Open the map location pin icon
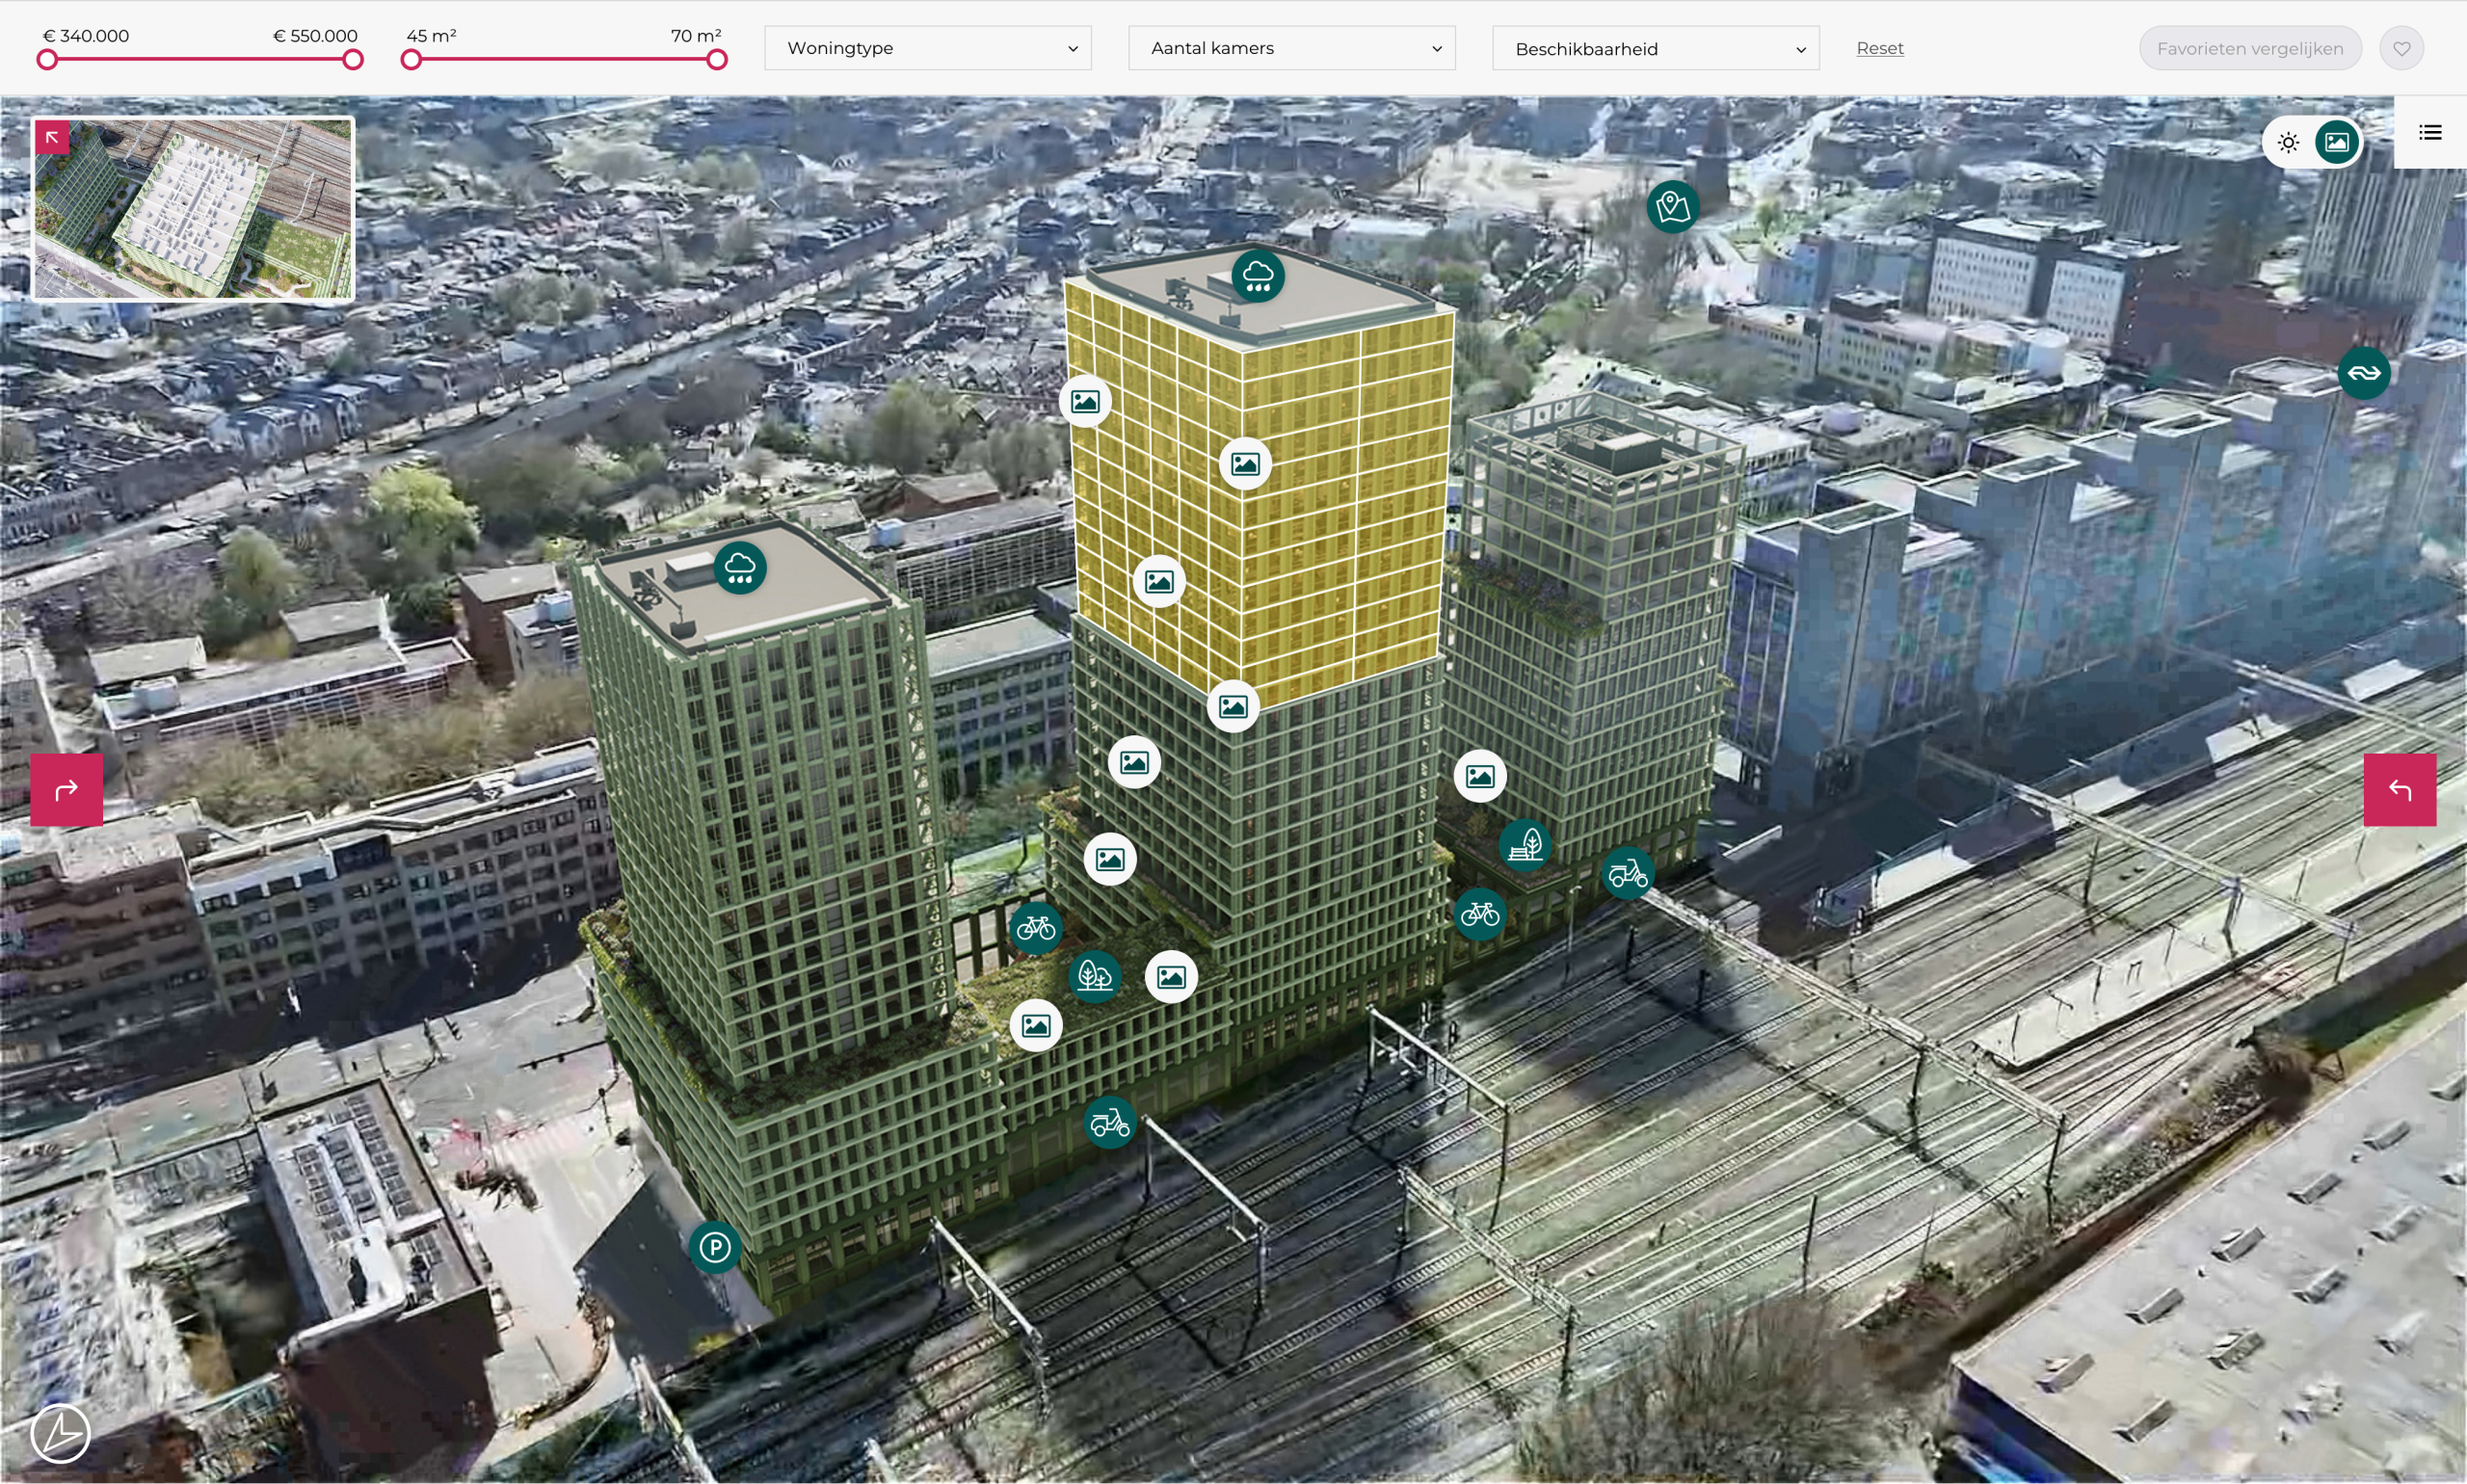Viewport: 2467px width, 1484px height. (1672, 207)
